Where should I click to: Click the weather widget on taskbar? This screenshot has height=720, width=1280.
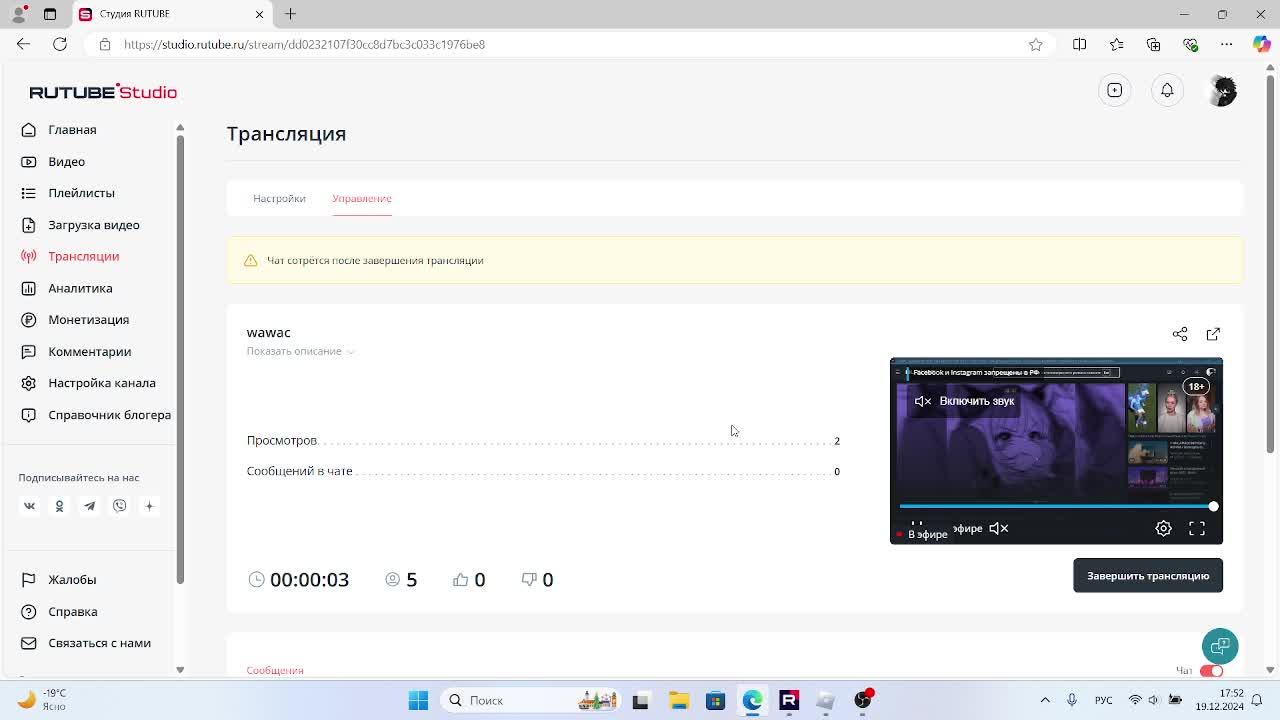42,700
